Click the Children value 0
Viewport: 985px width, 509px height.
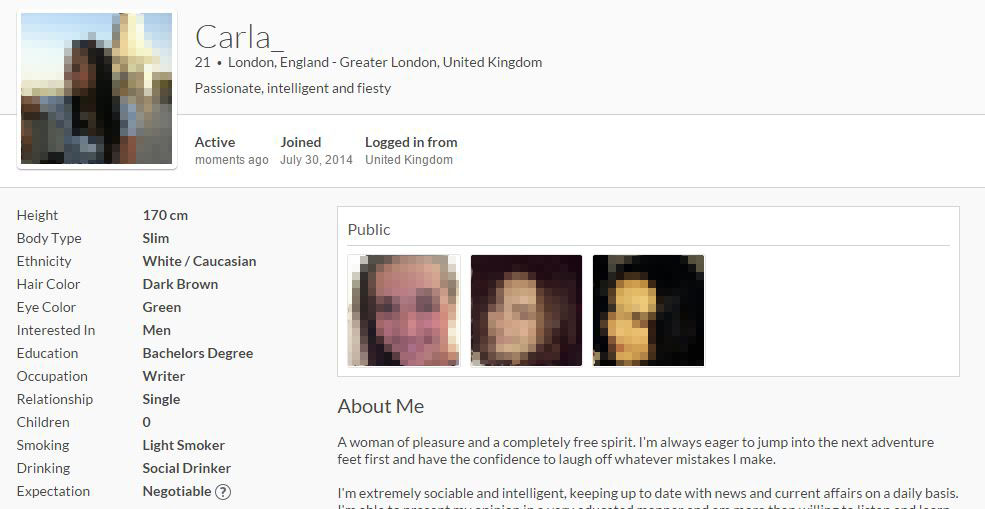click(x=146, y=422)
